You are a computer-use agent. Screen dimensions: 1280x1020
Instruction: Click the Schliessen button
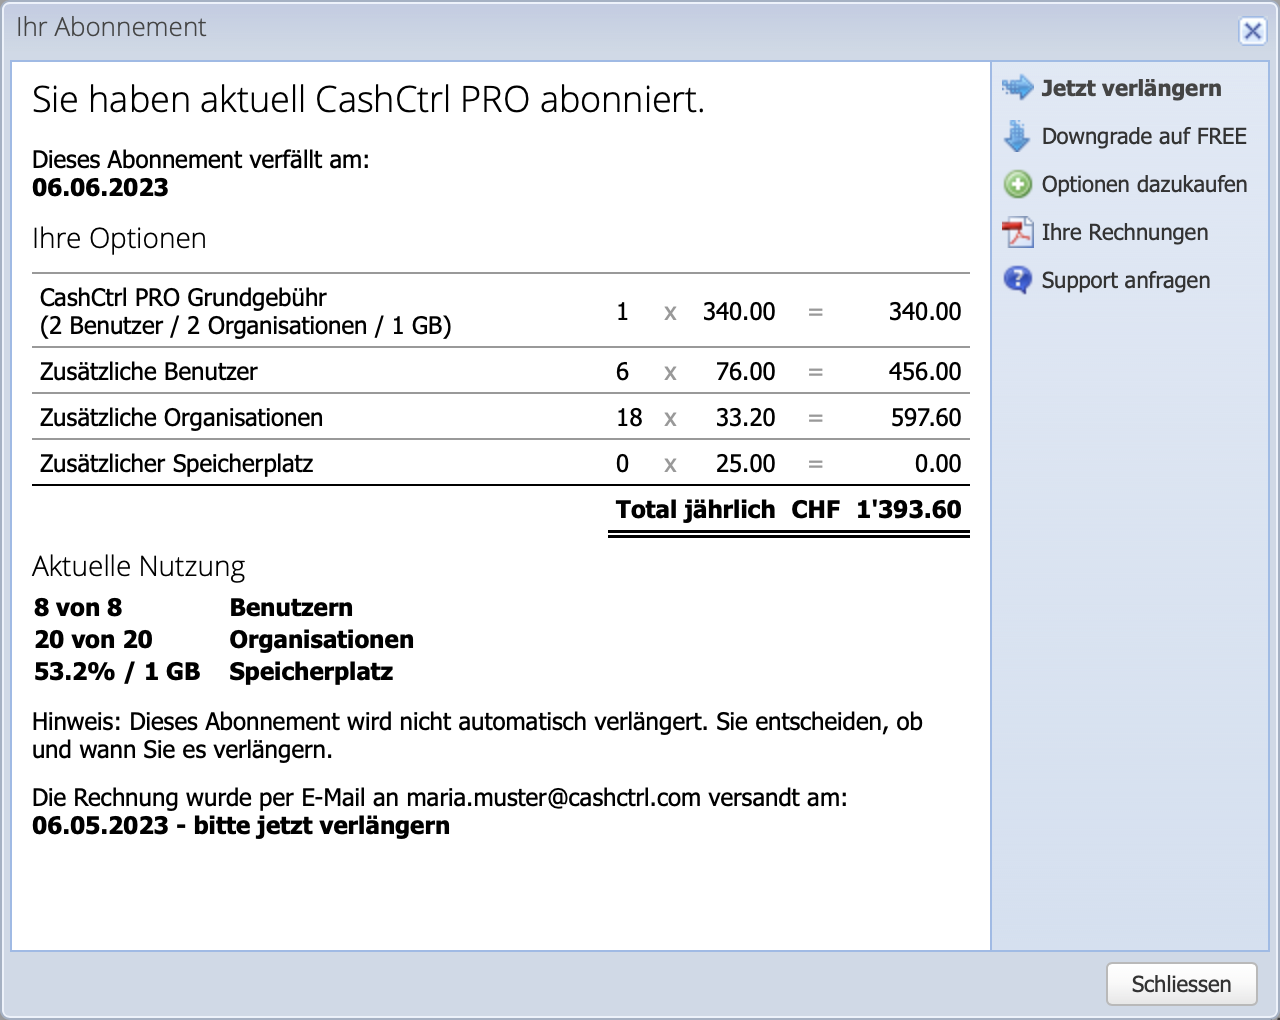pos(1182,984)
